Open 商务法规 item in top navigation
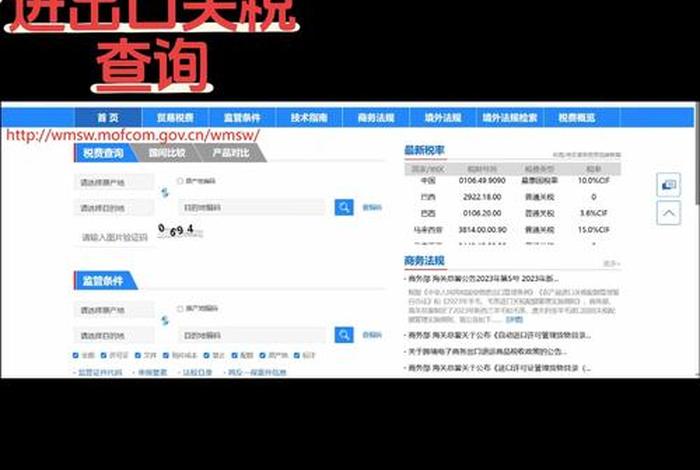The width and height of the screenshot is (700, 470). click(x=376, y=117)
